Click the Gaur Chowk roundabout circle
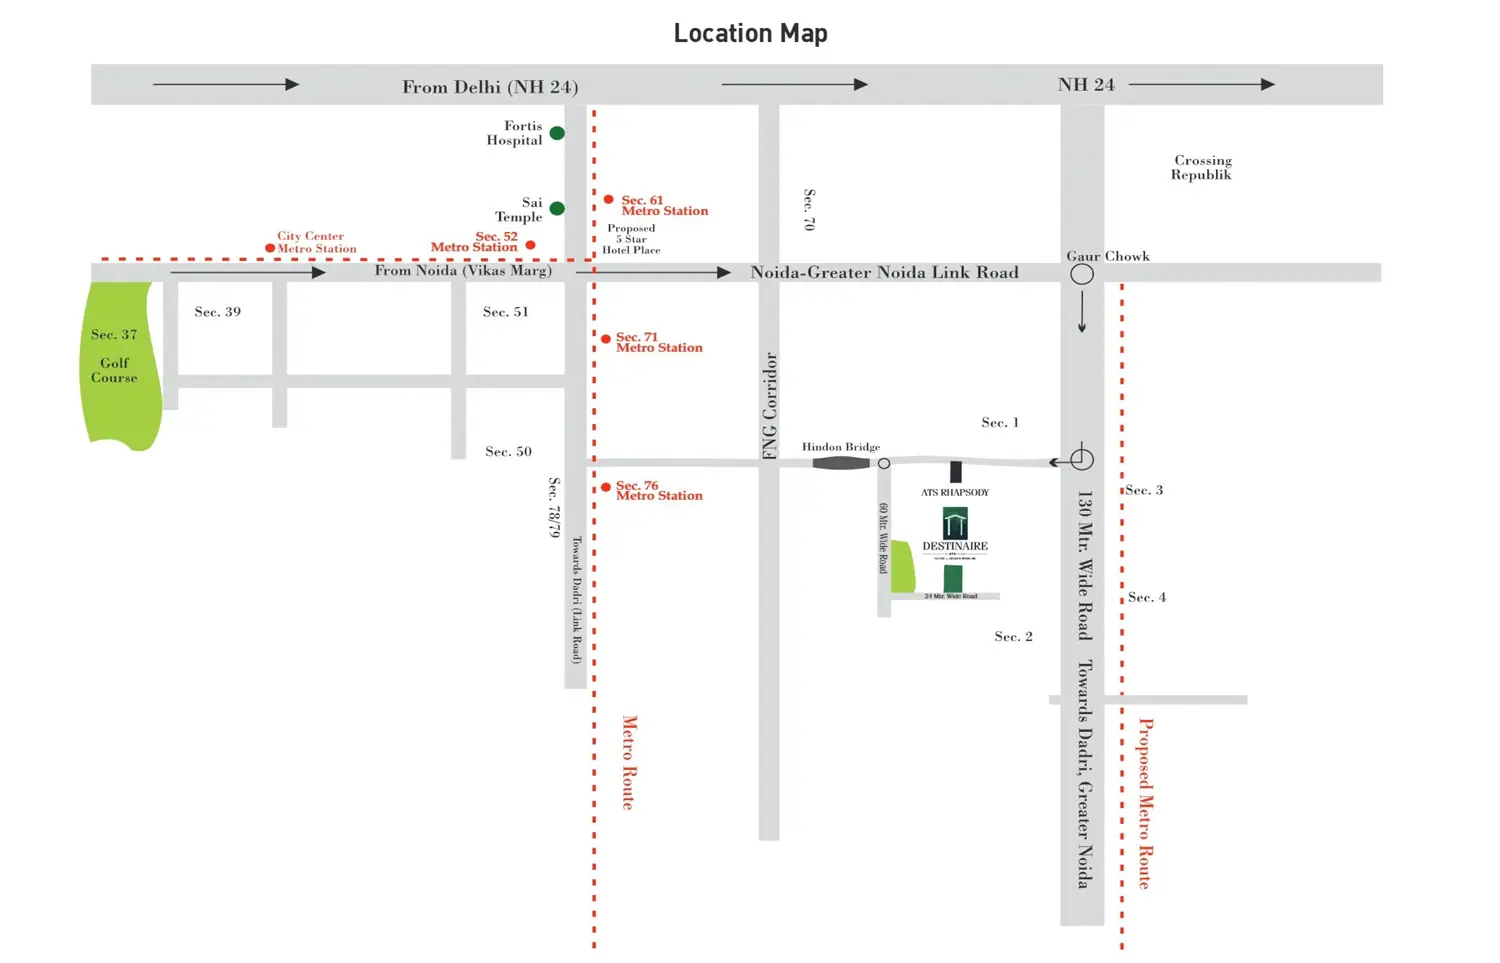This screenshot has width=1500, height=963. tap(1082, 273)
